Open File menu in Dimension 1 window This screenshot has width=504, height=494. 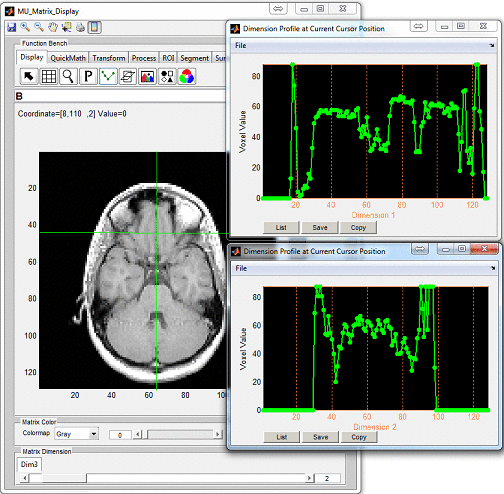tap(241, 45)
